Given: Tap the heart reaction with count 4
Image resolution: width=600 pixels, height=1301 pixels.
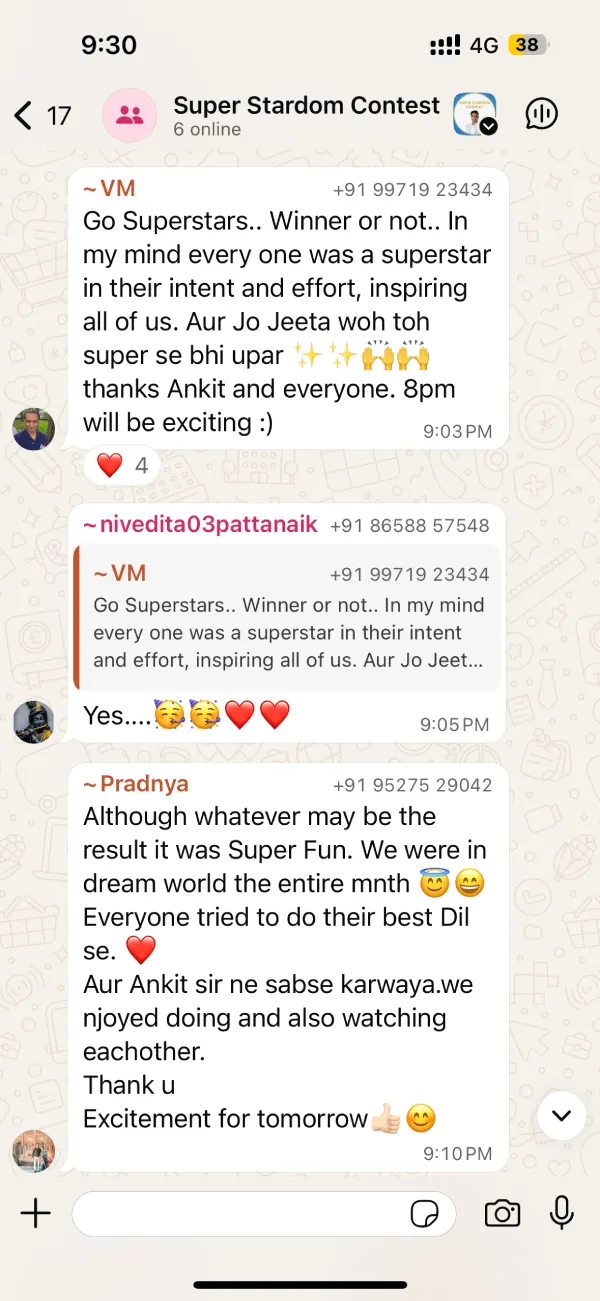Looking at the screenshot, I should click(x=122, y=465).
